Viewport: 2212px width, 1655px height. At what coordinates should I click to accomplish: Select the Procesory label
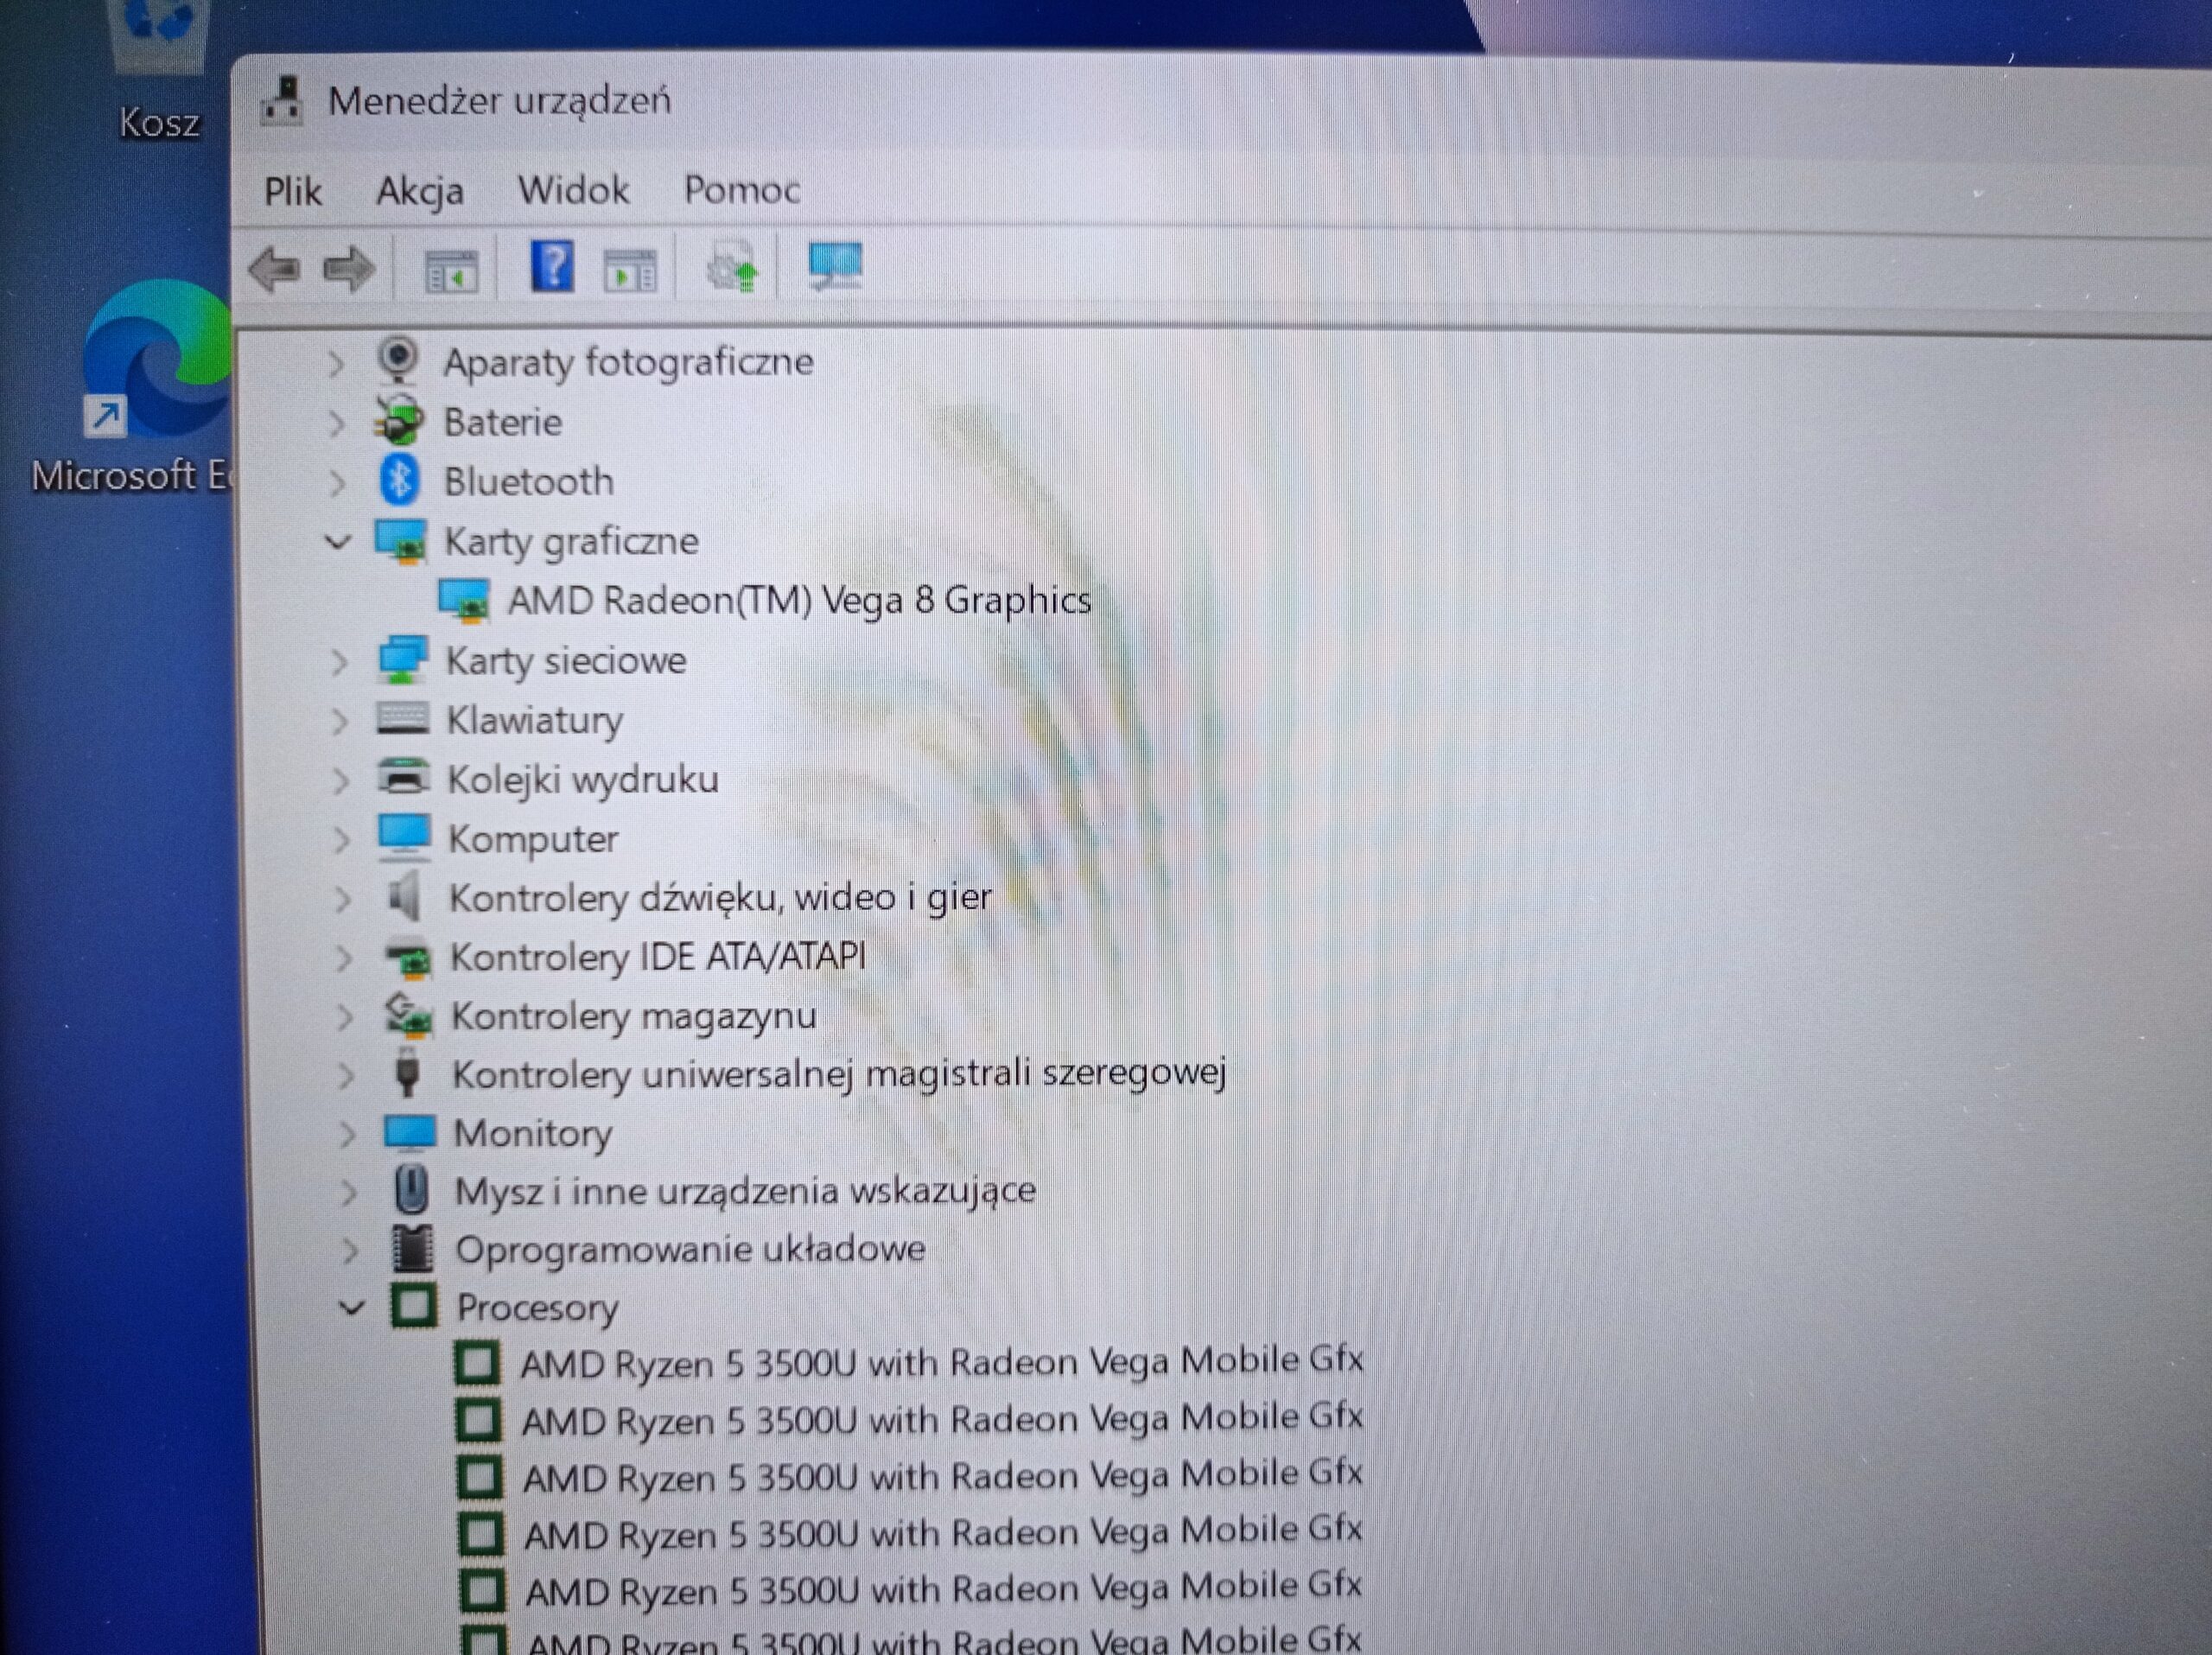click(538, 1308)
